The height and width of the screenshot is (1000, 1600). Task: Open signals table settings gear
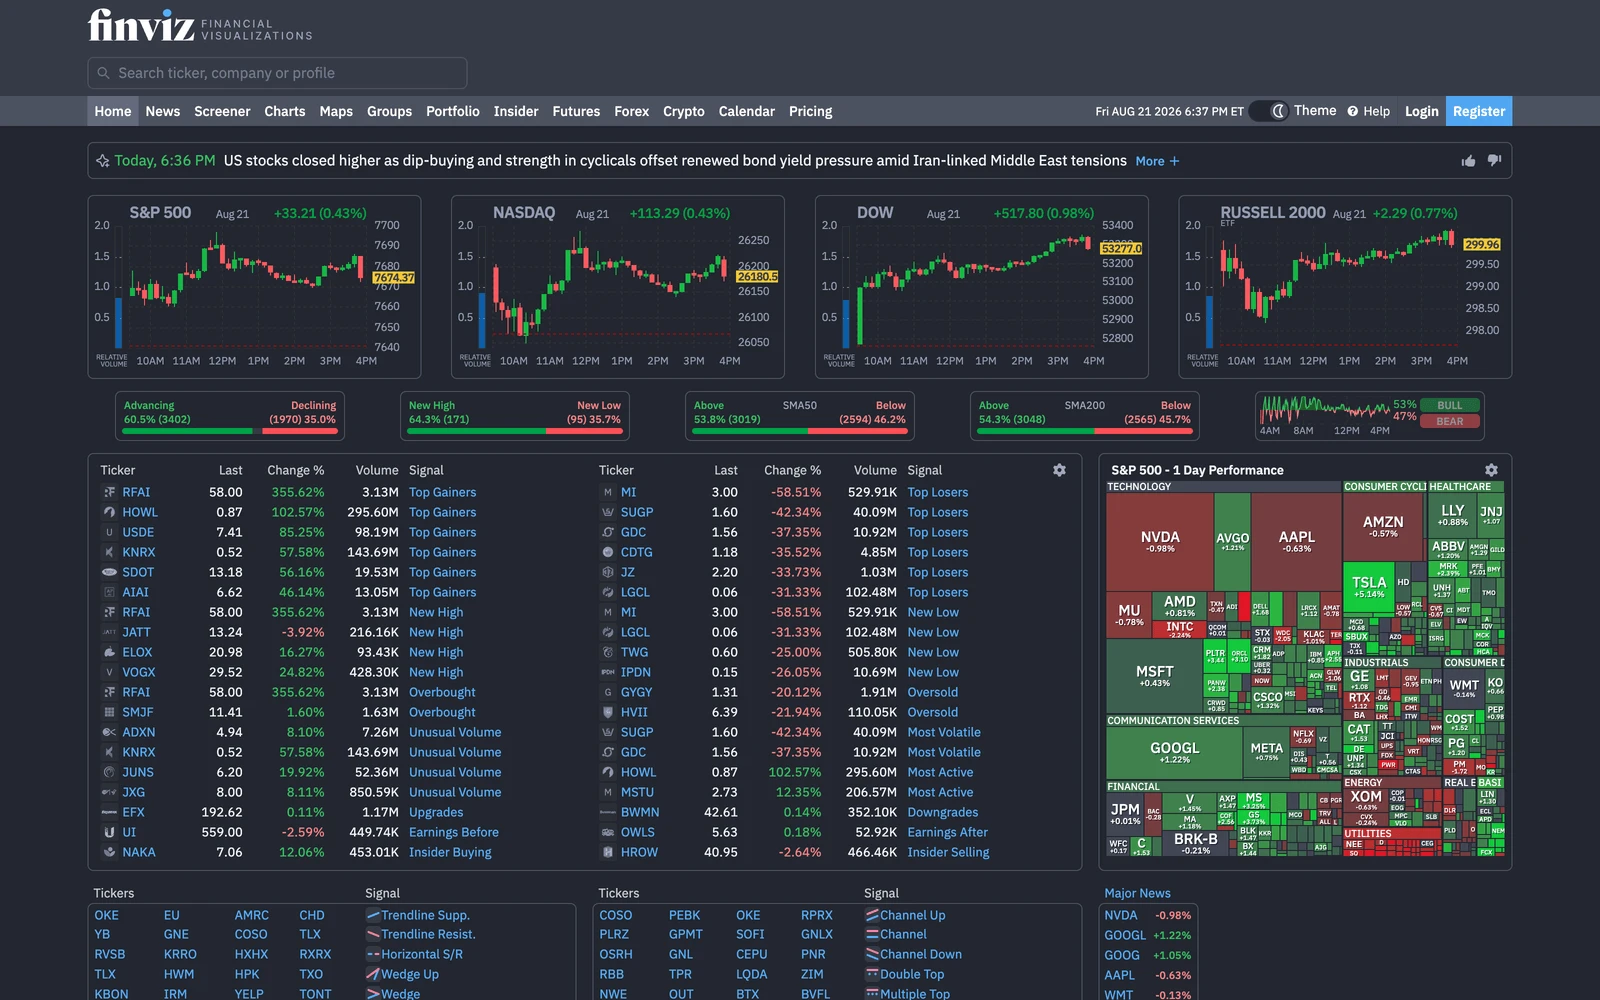click(x=1059, y=470)
